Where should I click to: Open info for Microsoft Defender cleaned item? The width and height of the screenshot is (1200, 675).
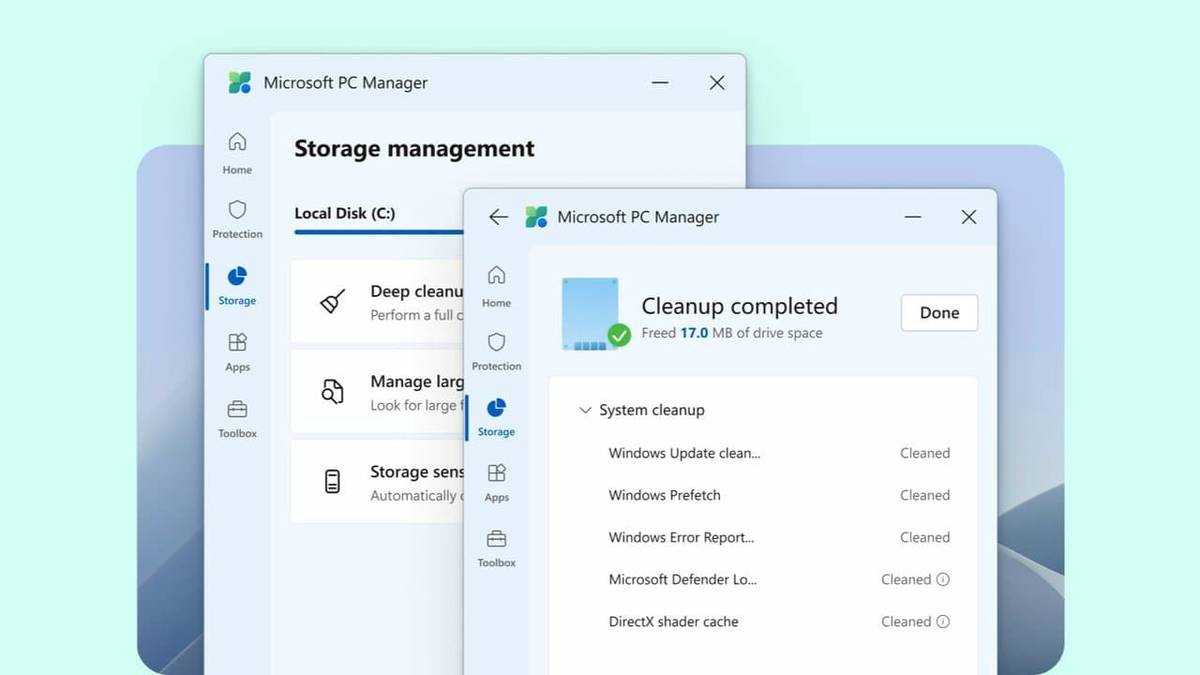944,579
